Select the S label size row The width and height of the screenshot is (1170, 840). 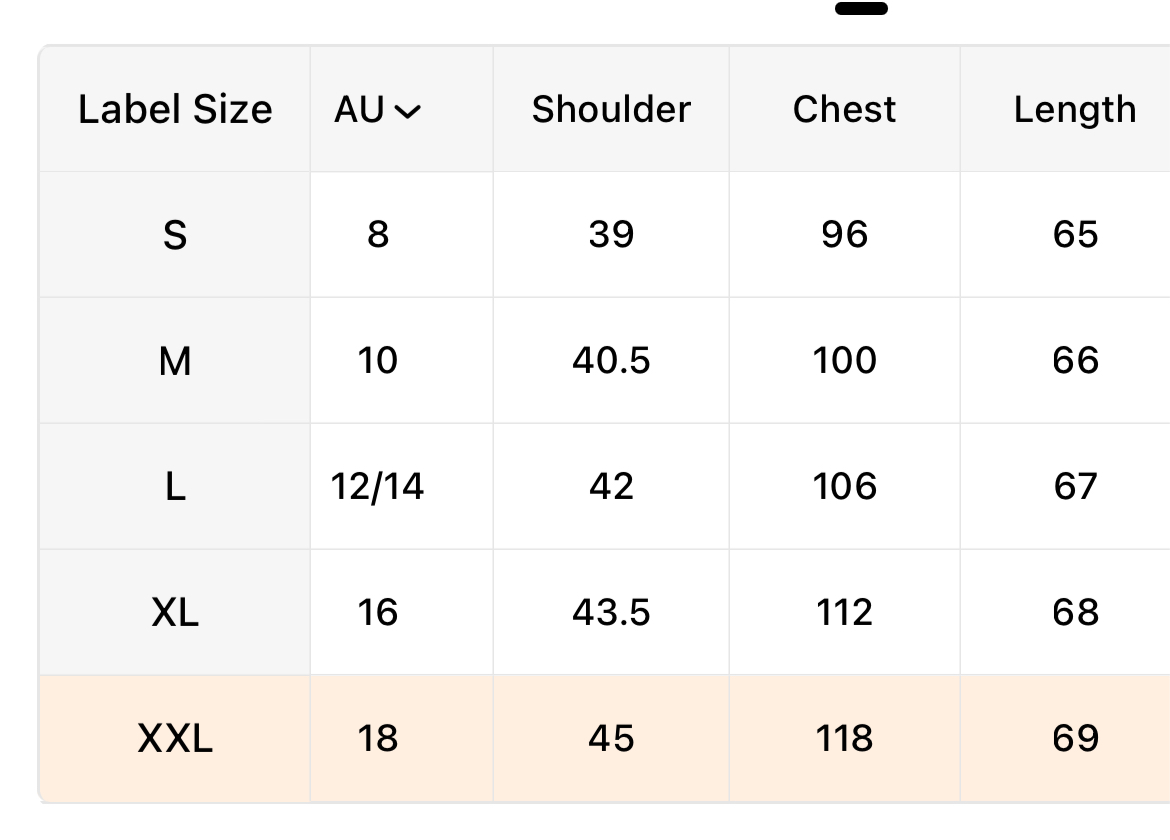(175, 235)
